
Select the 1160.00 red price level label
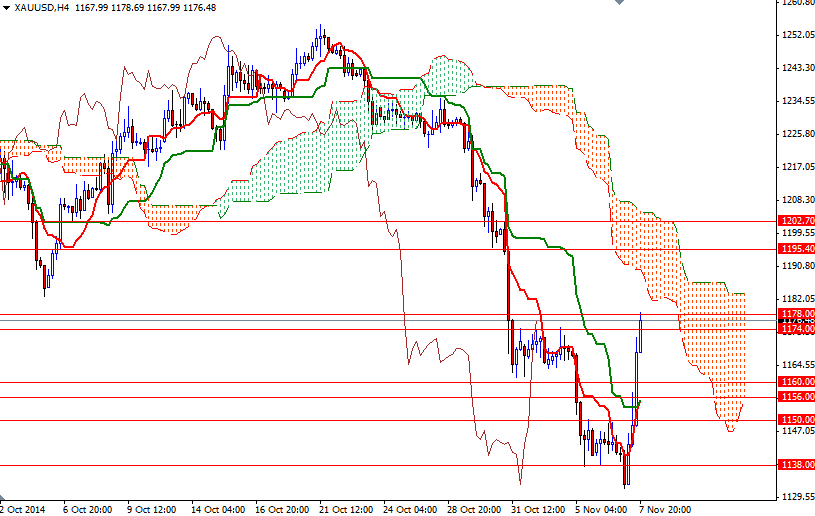click(796, 381)
